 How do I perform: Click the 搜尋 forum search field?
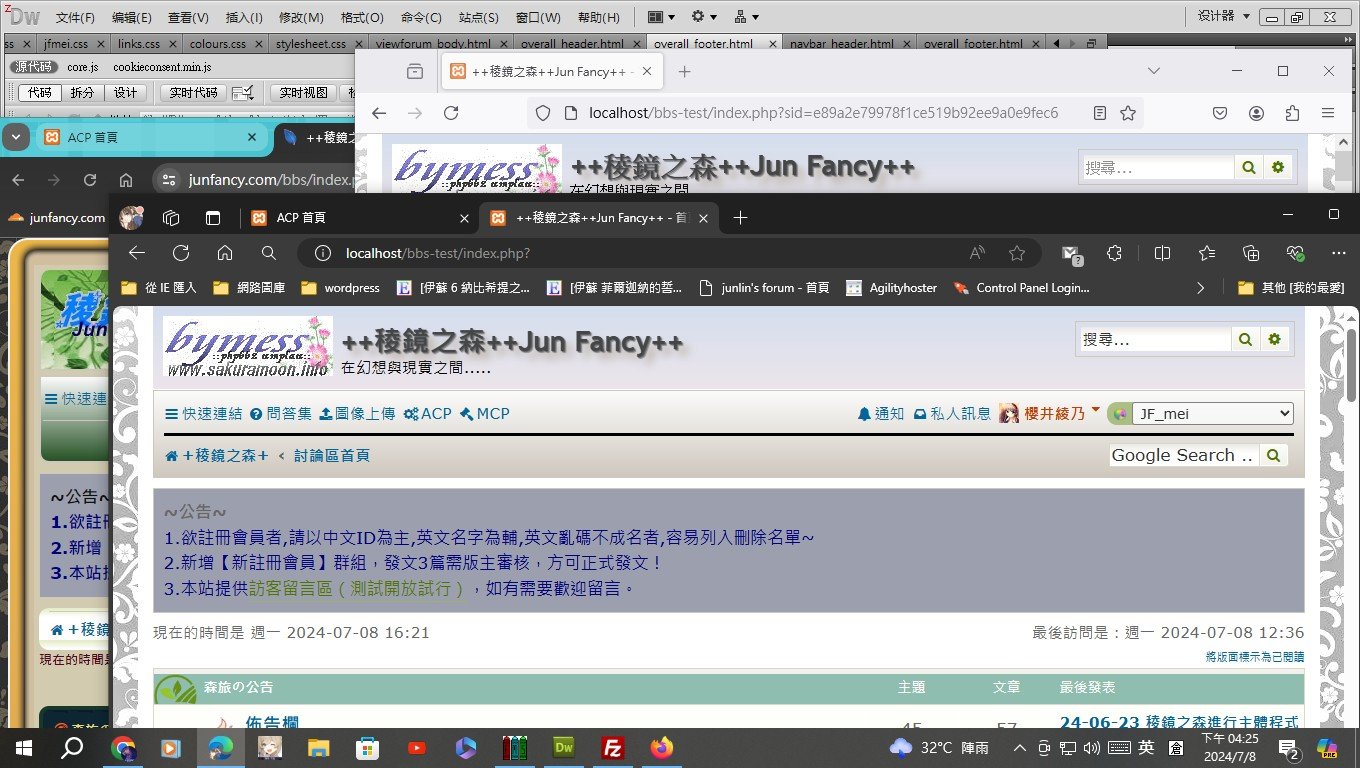[x=1154, y=340]
